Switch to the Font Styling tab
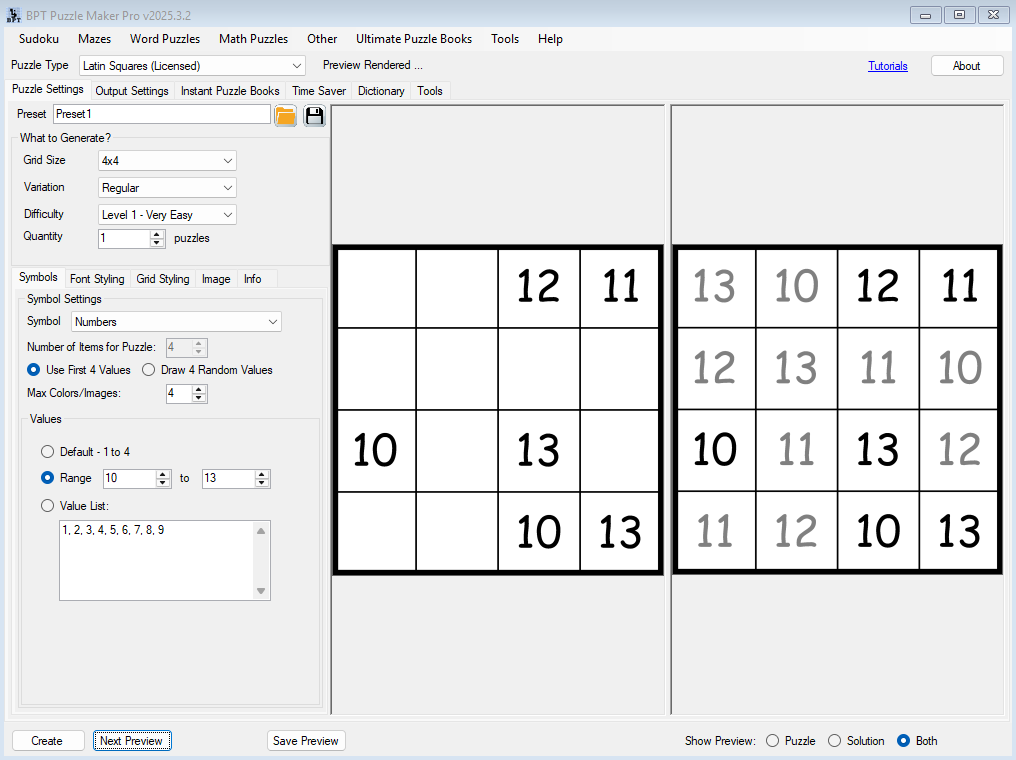1016x760 pixels. [x=97, y=279]
